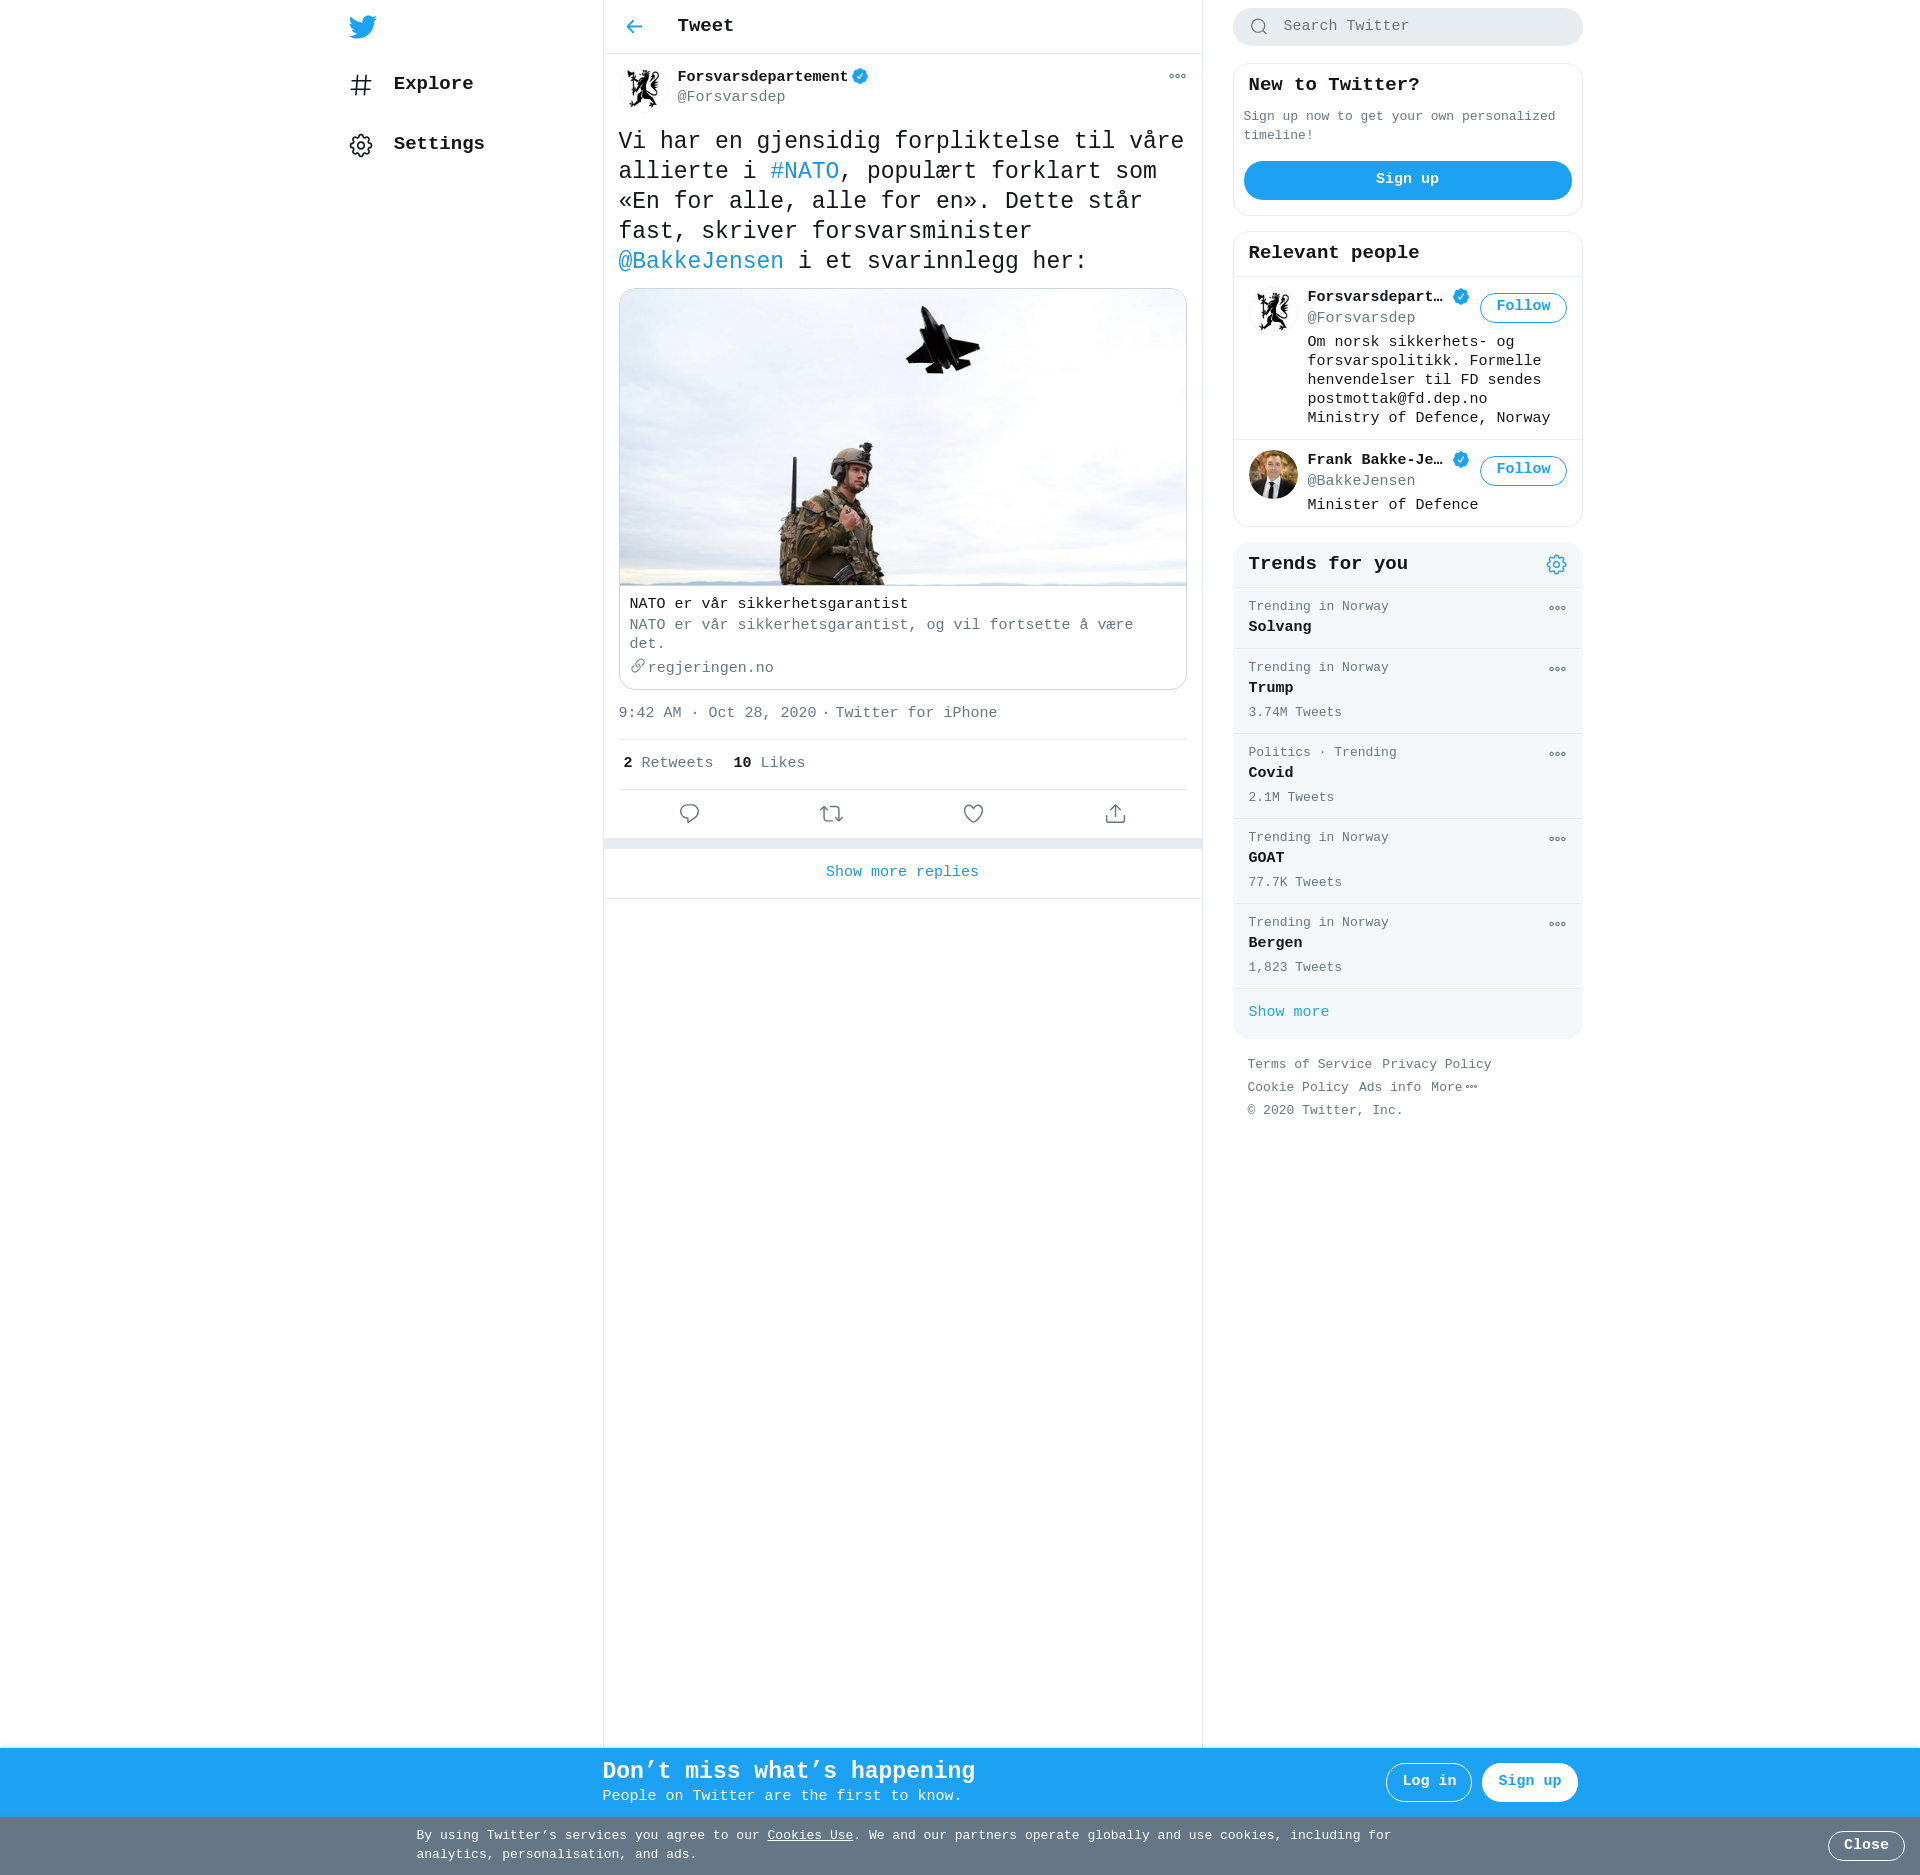Click the retweet icon under the tweet
Viewport: 1920px width, 1875px height.
(831, 814)
